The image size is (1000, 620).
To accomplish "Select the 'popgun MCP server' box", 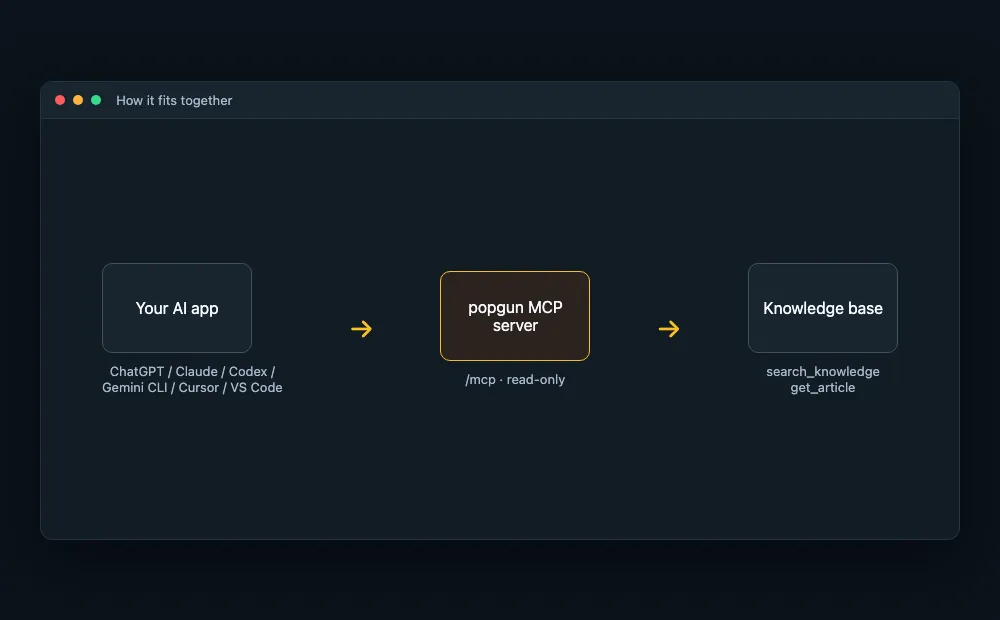I will [515, 316].
